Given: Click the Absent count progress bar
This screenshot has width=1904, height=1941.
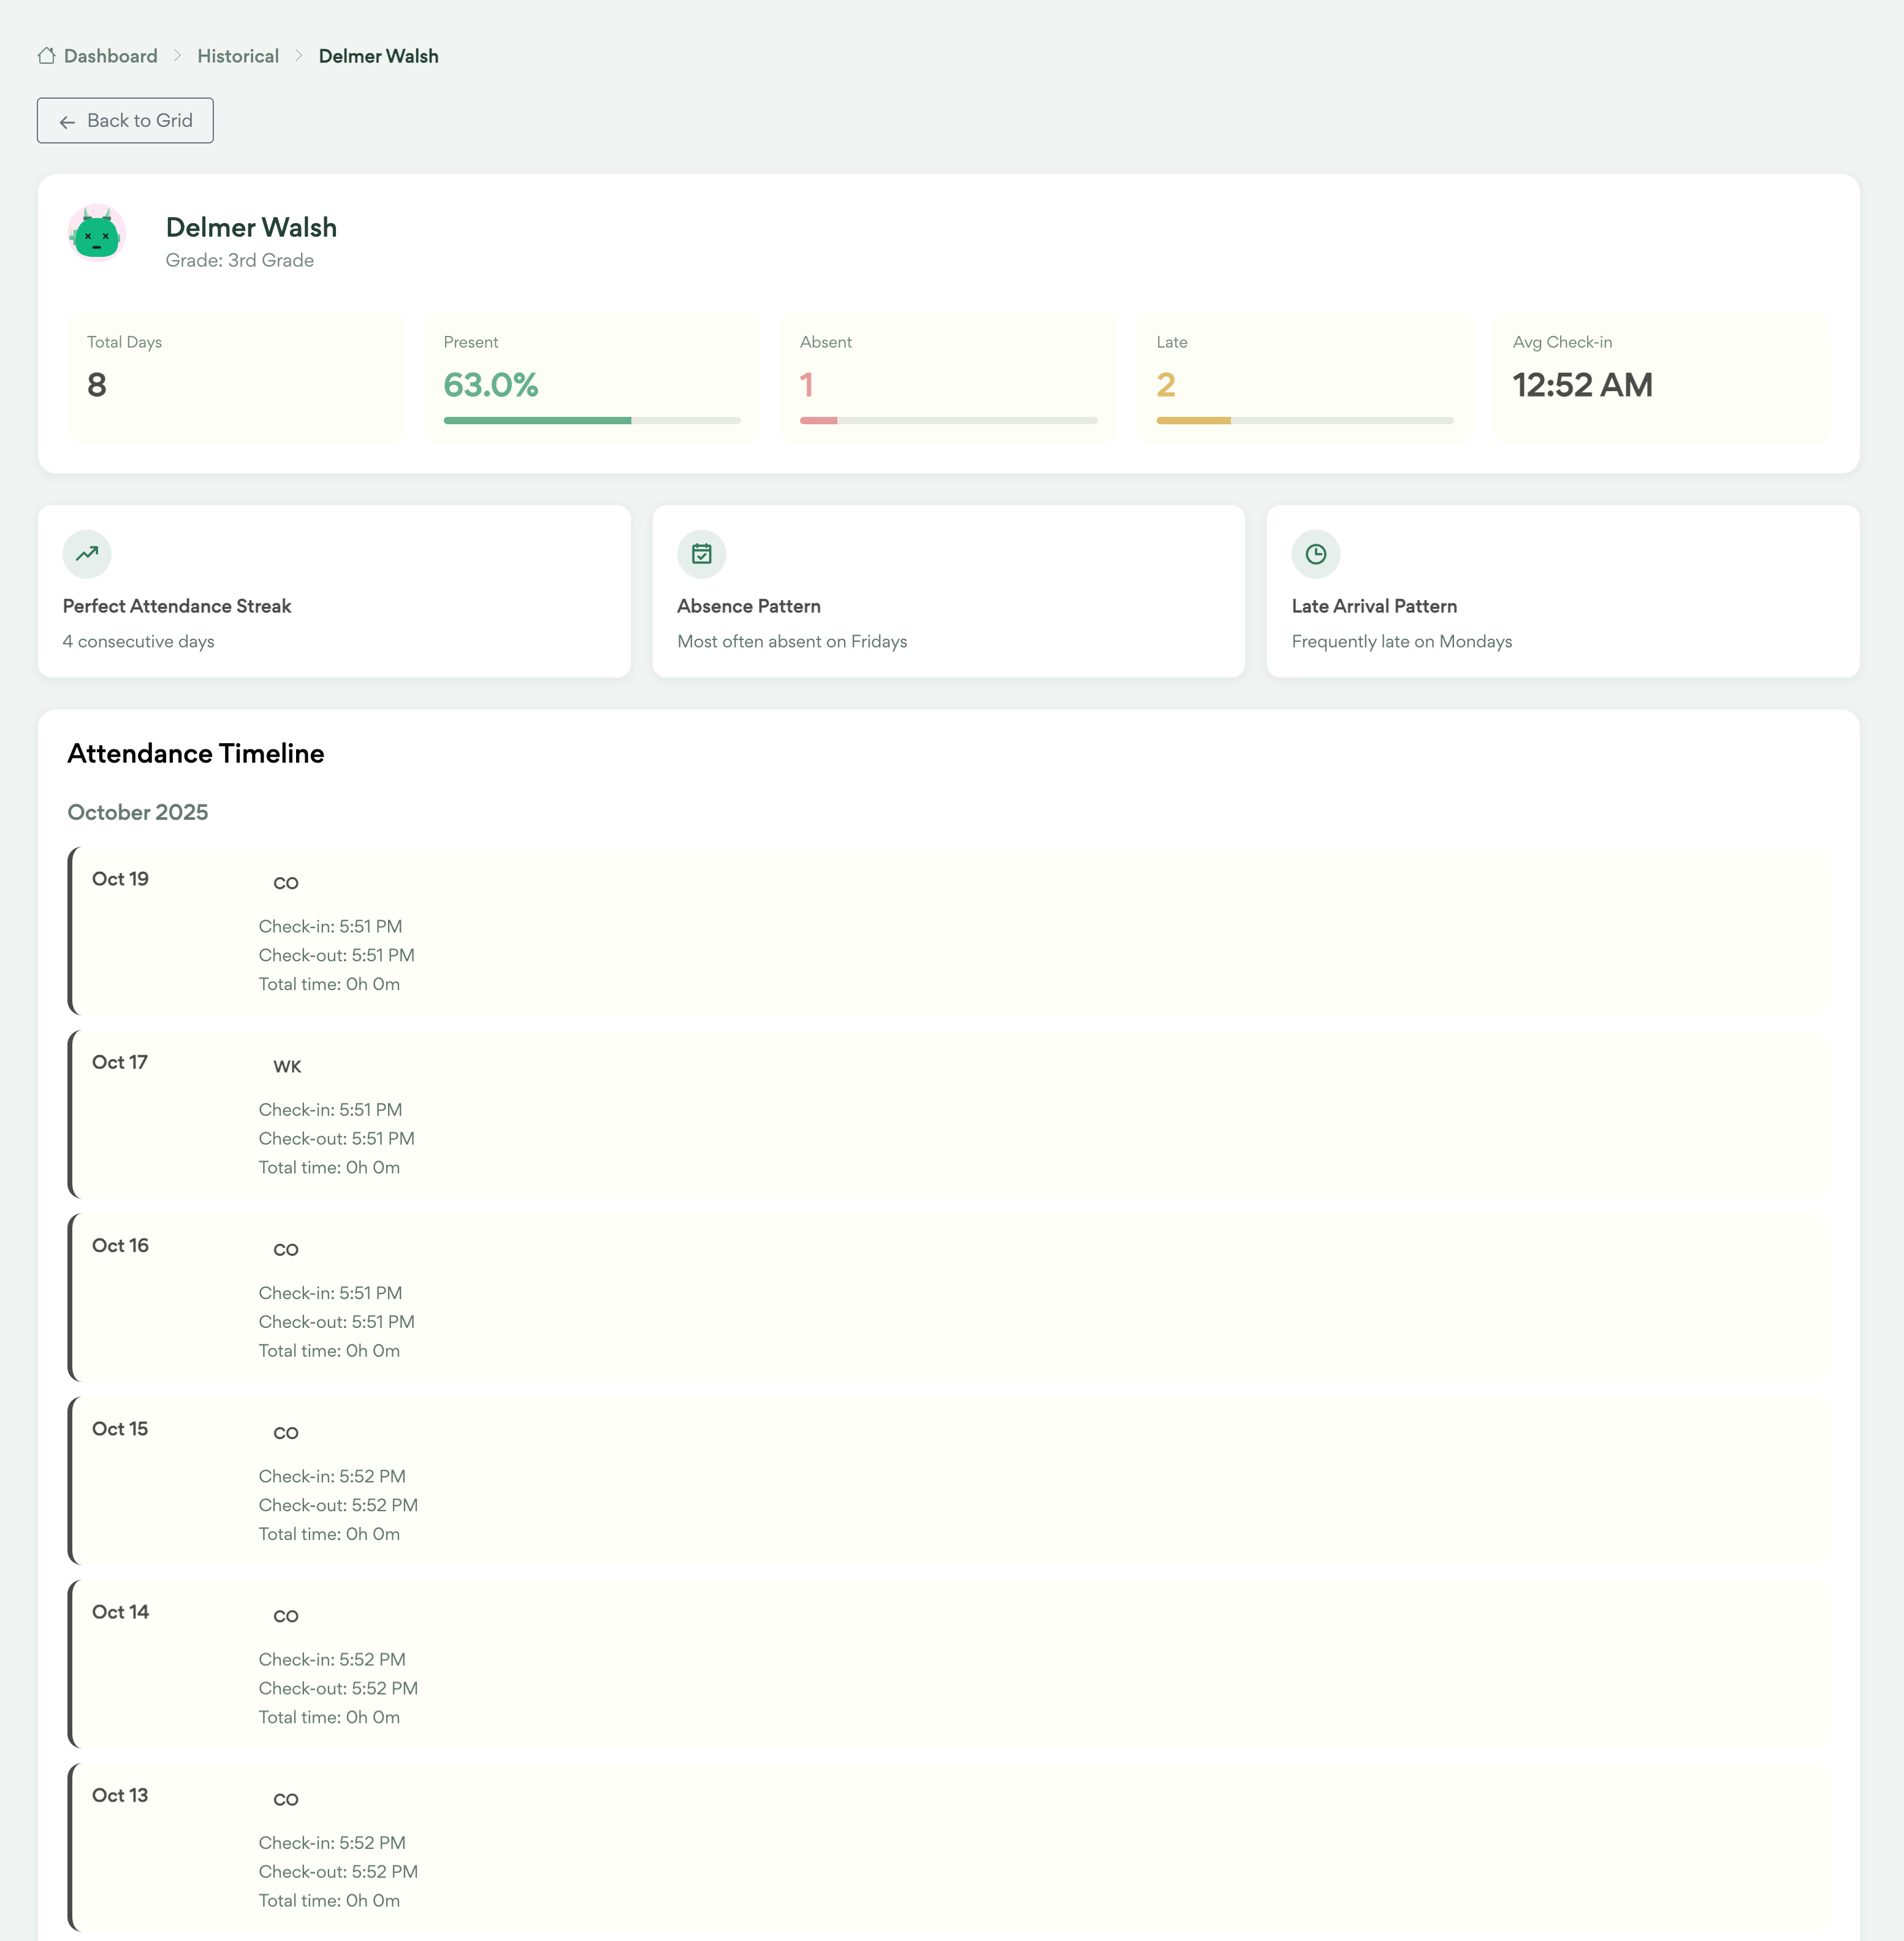Looking at the screenshot, I should (x=948, y=421).
